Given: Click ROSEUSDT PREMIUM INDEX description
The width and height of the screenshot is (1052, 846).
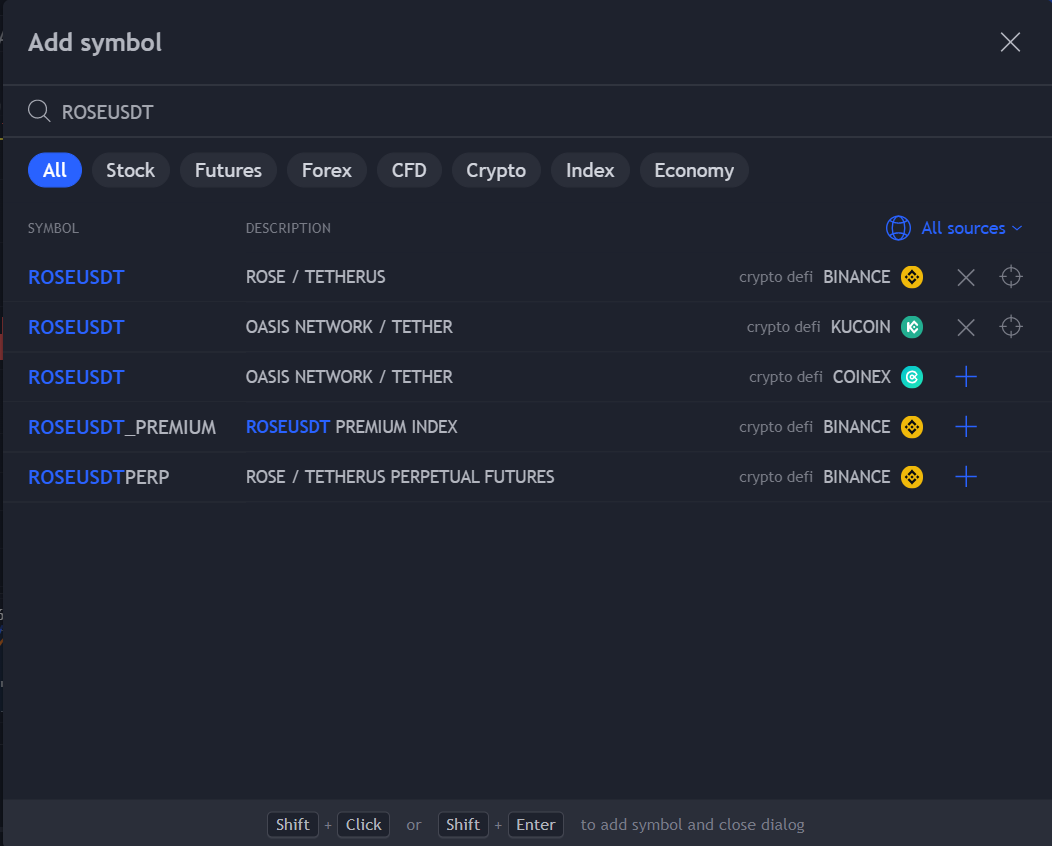Looking at the screenshot, I should point(352,427).
